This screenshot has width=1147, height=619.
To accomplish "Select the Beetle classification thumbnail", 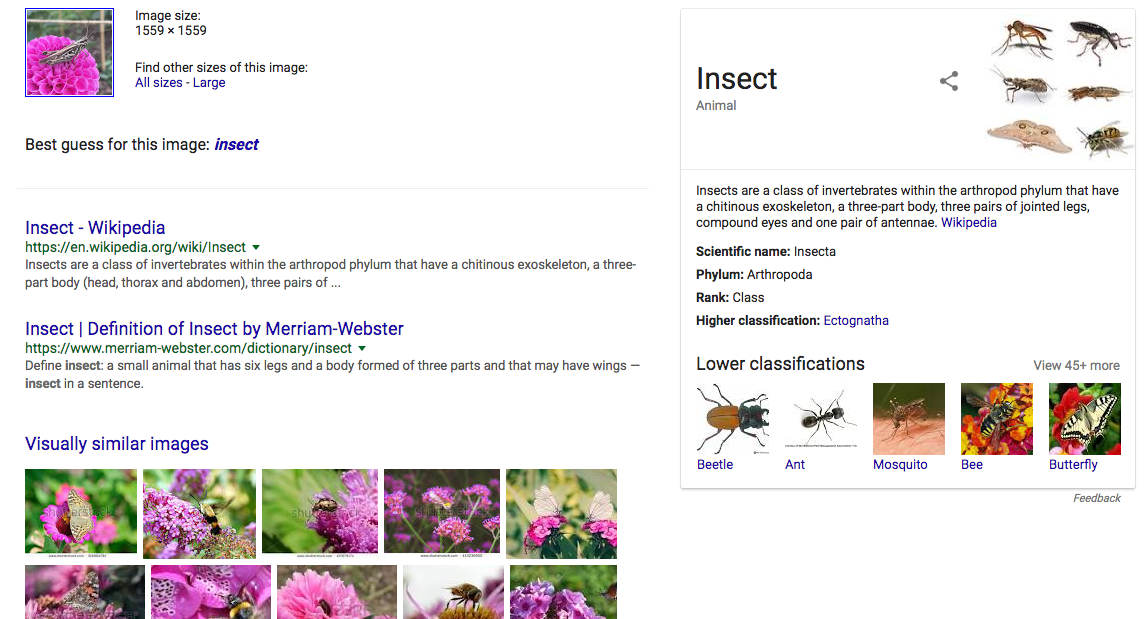I will [x=733, y=419].
